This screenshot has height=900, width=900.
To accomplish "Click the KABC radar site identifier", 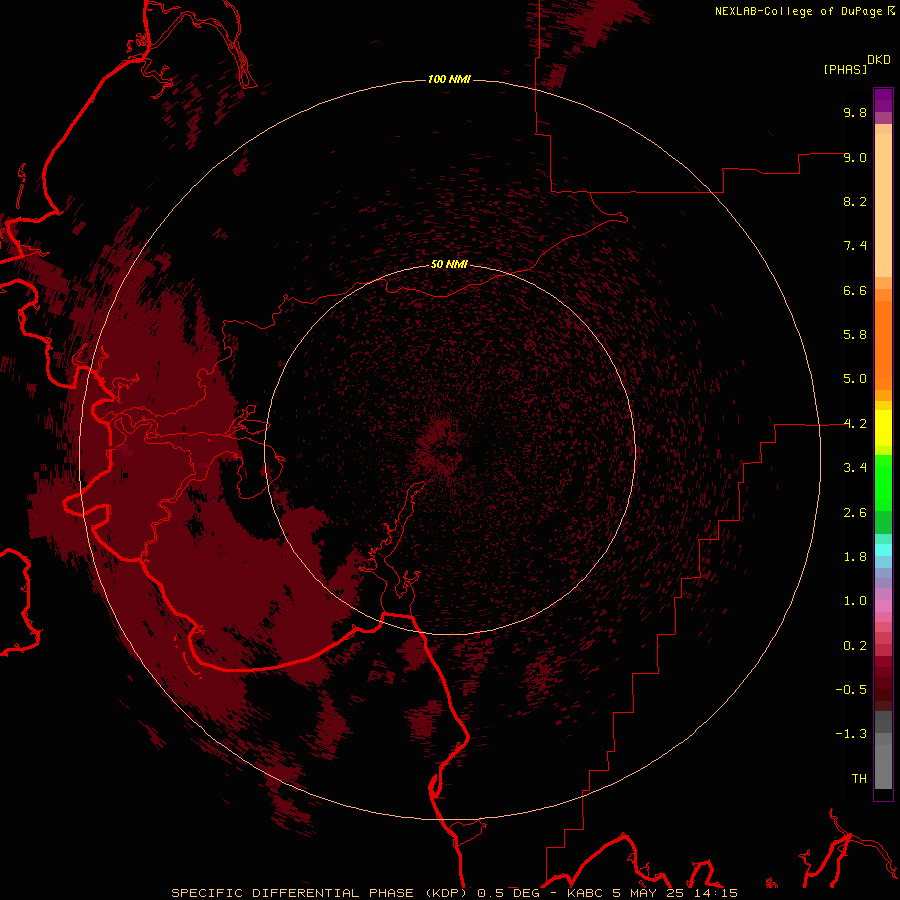I will point(585,893).
